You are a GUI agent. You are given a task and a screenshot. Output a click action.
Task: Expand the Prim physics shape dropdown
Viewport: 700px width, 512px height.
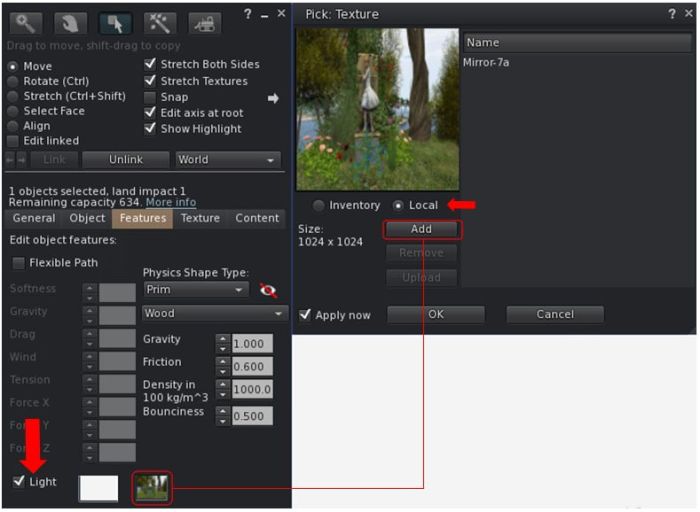pyautogui.click(x=195, y=290)
